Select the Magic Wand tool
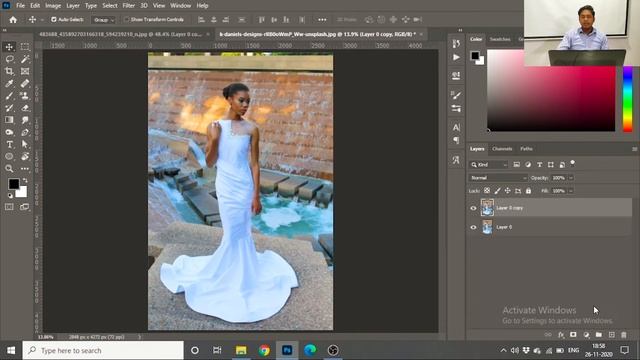Screen dimensions: 640x360 click(x=25, y=59)
